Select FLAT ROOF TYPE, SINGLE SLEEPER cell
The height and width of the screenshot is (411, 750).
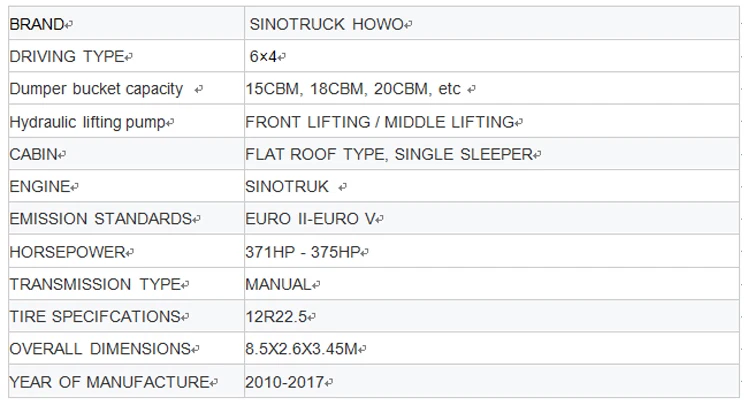point(388,155)
